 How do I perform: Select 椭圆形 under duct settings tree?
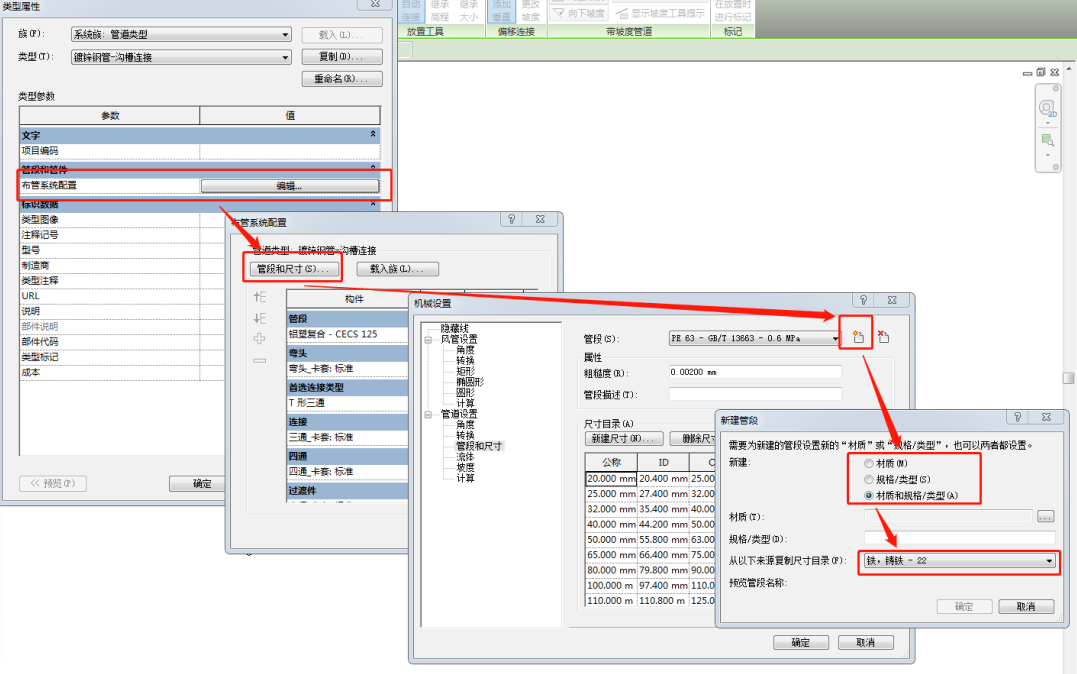pyautogui.click(x=470, y=381)
